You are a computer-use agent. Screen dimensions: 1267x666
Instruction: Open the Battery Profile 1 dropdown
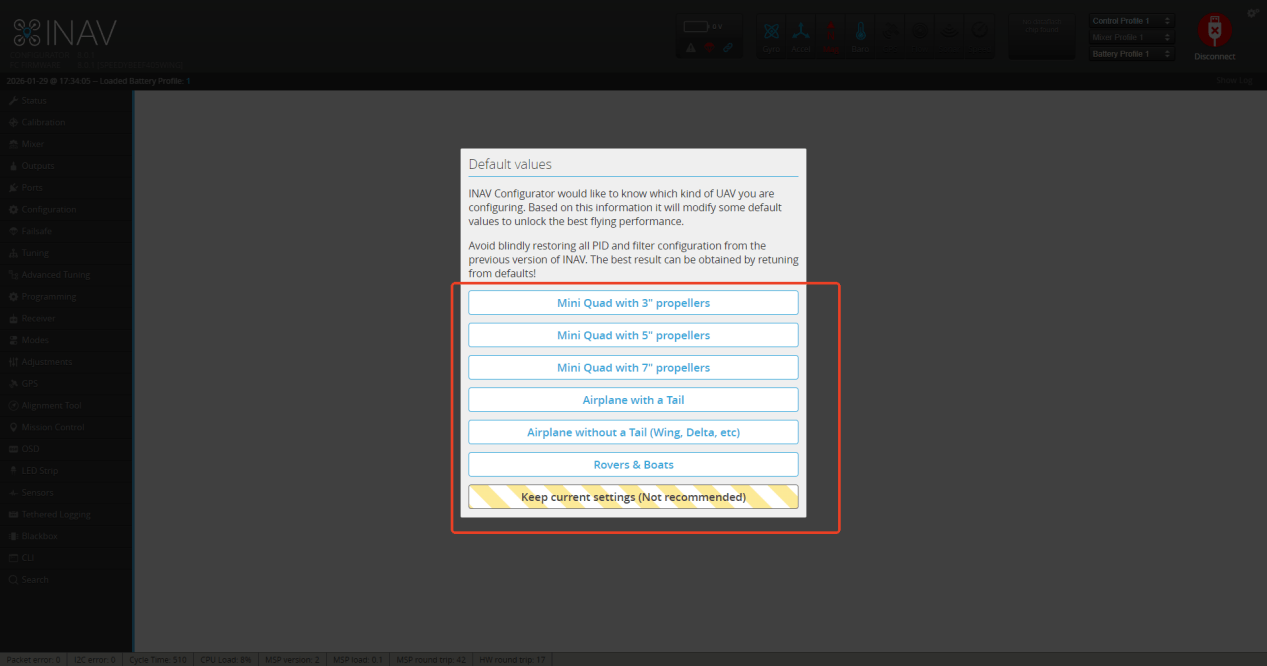click(x=1131, y=54)
